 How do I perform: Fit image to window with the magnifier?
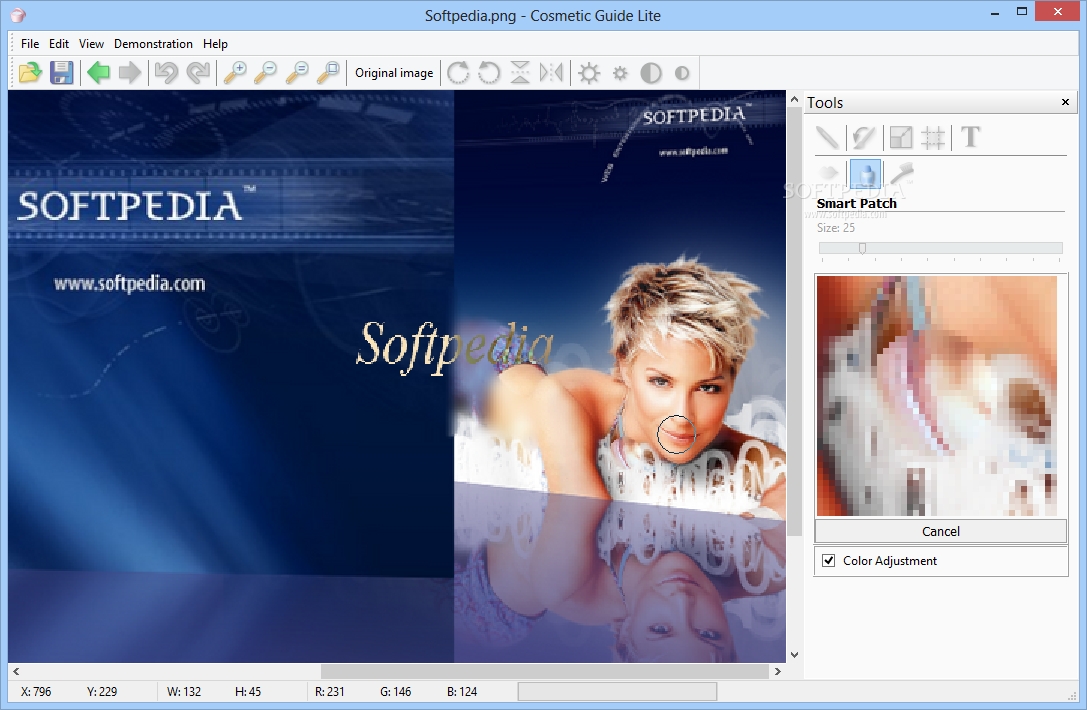pos(328,73)
